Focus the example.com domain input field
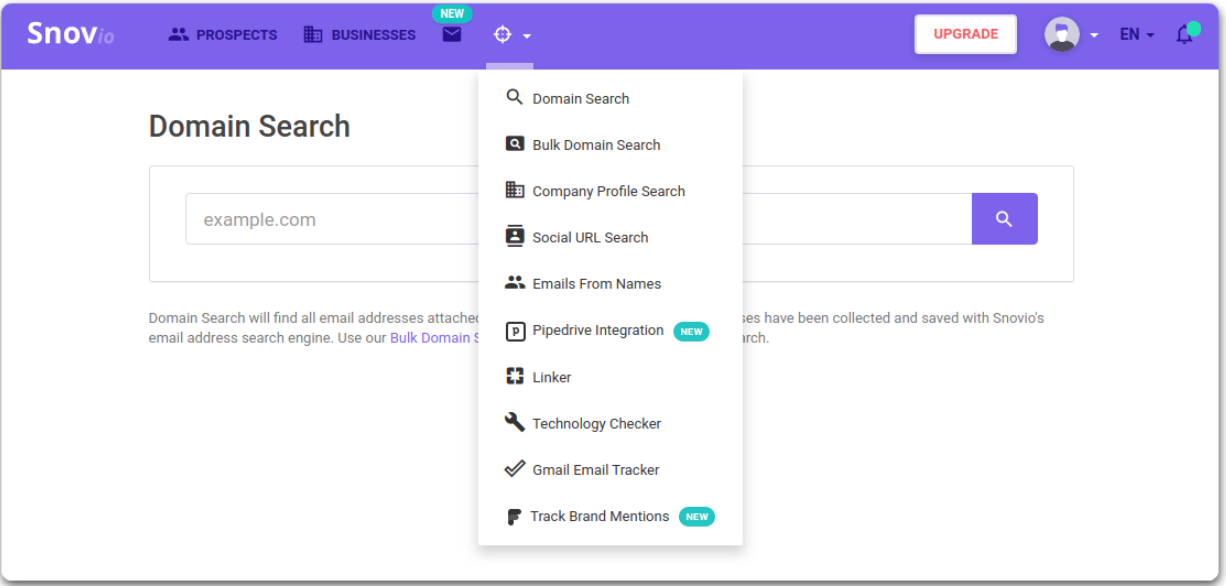The image size is (1226, 586). [x=578, y=219]
